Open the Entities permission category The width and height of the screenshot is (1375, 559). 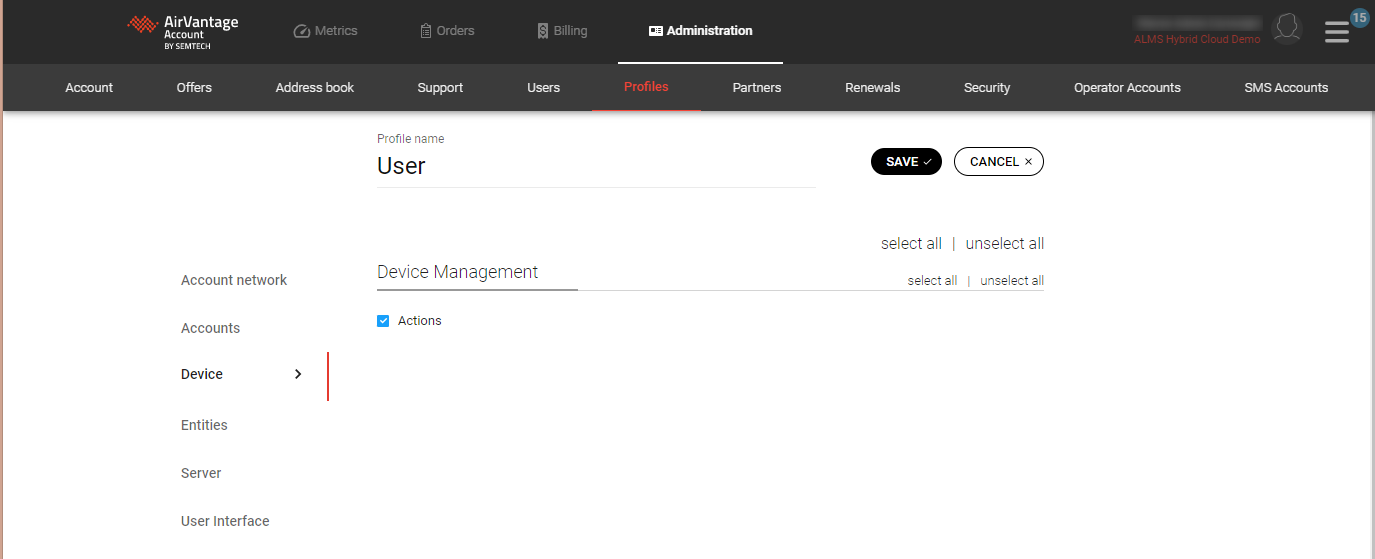click(x=204, y=425)
